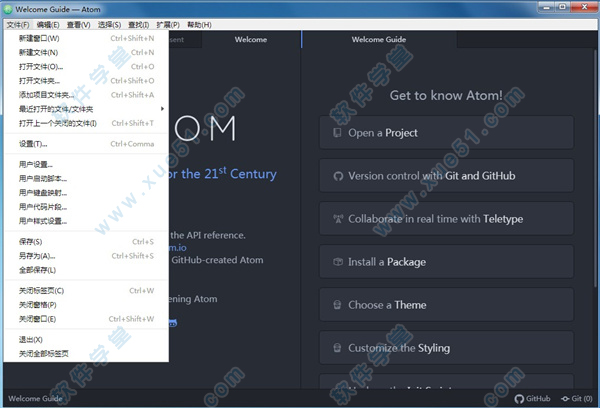The width and height of the screenshot is (600, 408).
Task: Choose 关闭标签页(C) menu entry
Action: pos(86,291)
